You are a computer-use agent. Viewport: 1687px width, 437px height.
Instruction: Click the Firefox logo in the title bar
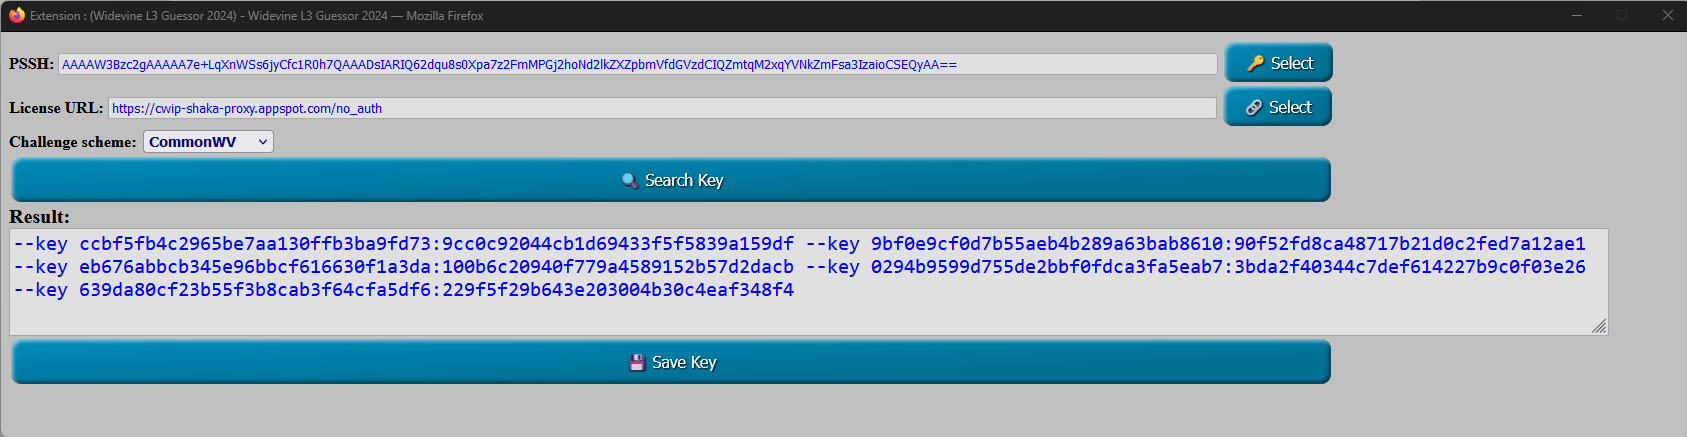16,15
